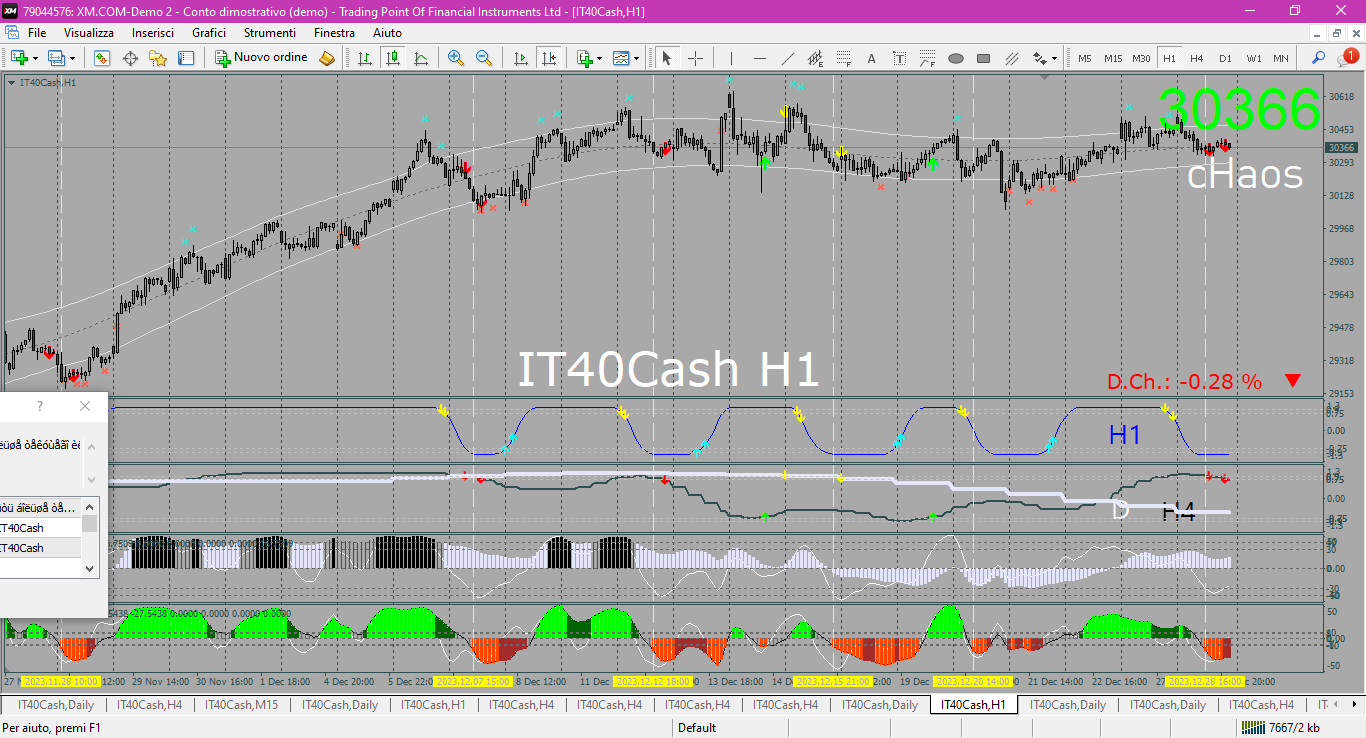Switch to M30 timeframe
Screen dimensions: 1366x738
click(x=1141, y=58)
